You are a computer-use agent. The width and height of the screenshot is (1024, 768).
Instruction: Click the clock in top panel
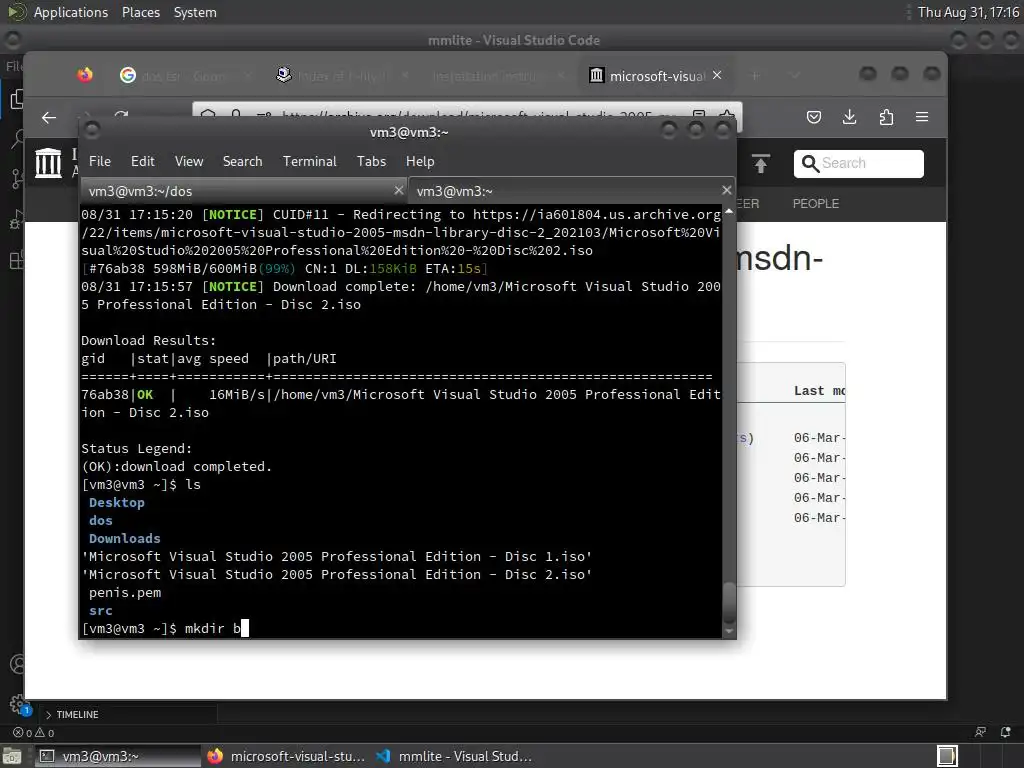point(968,12)
